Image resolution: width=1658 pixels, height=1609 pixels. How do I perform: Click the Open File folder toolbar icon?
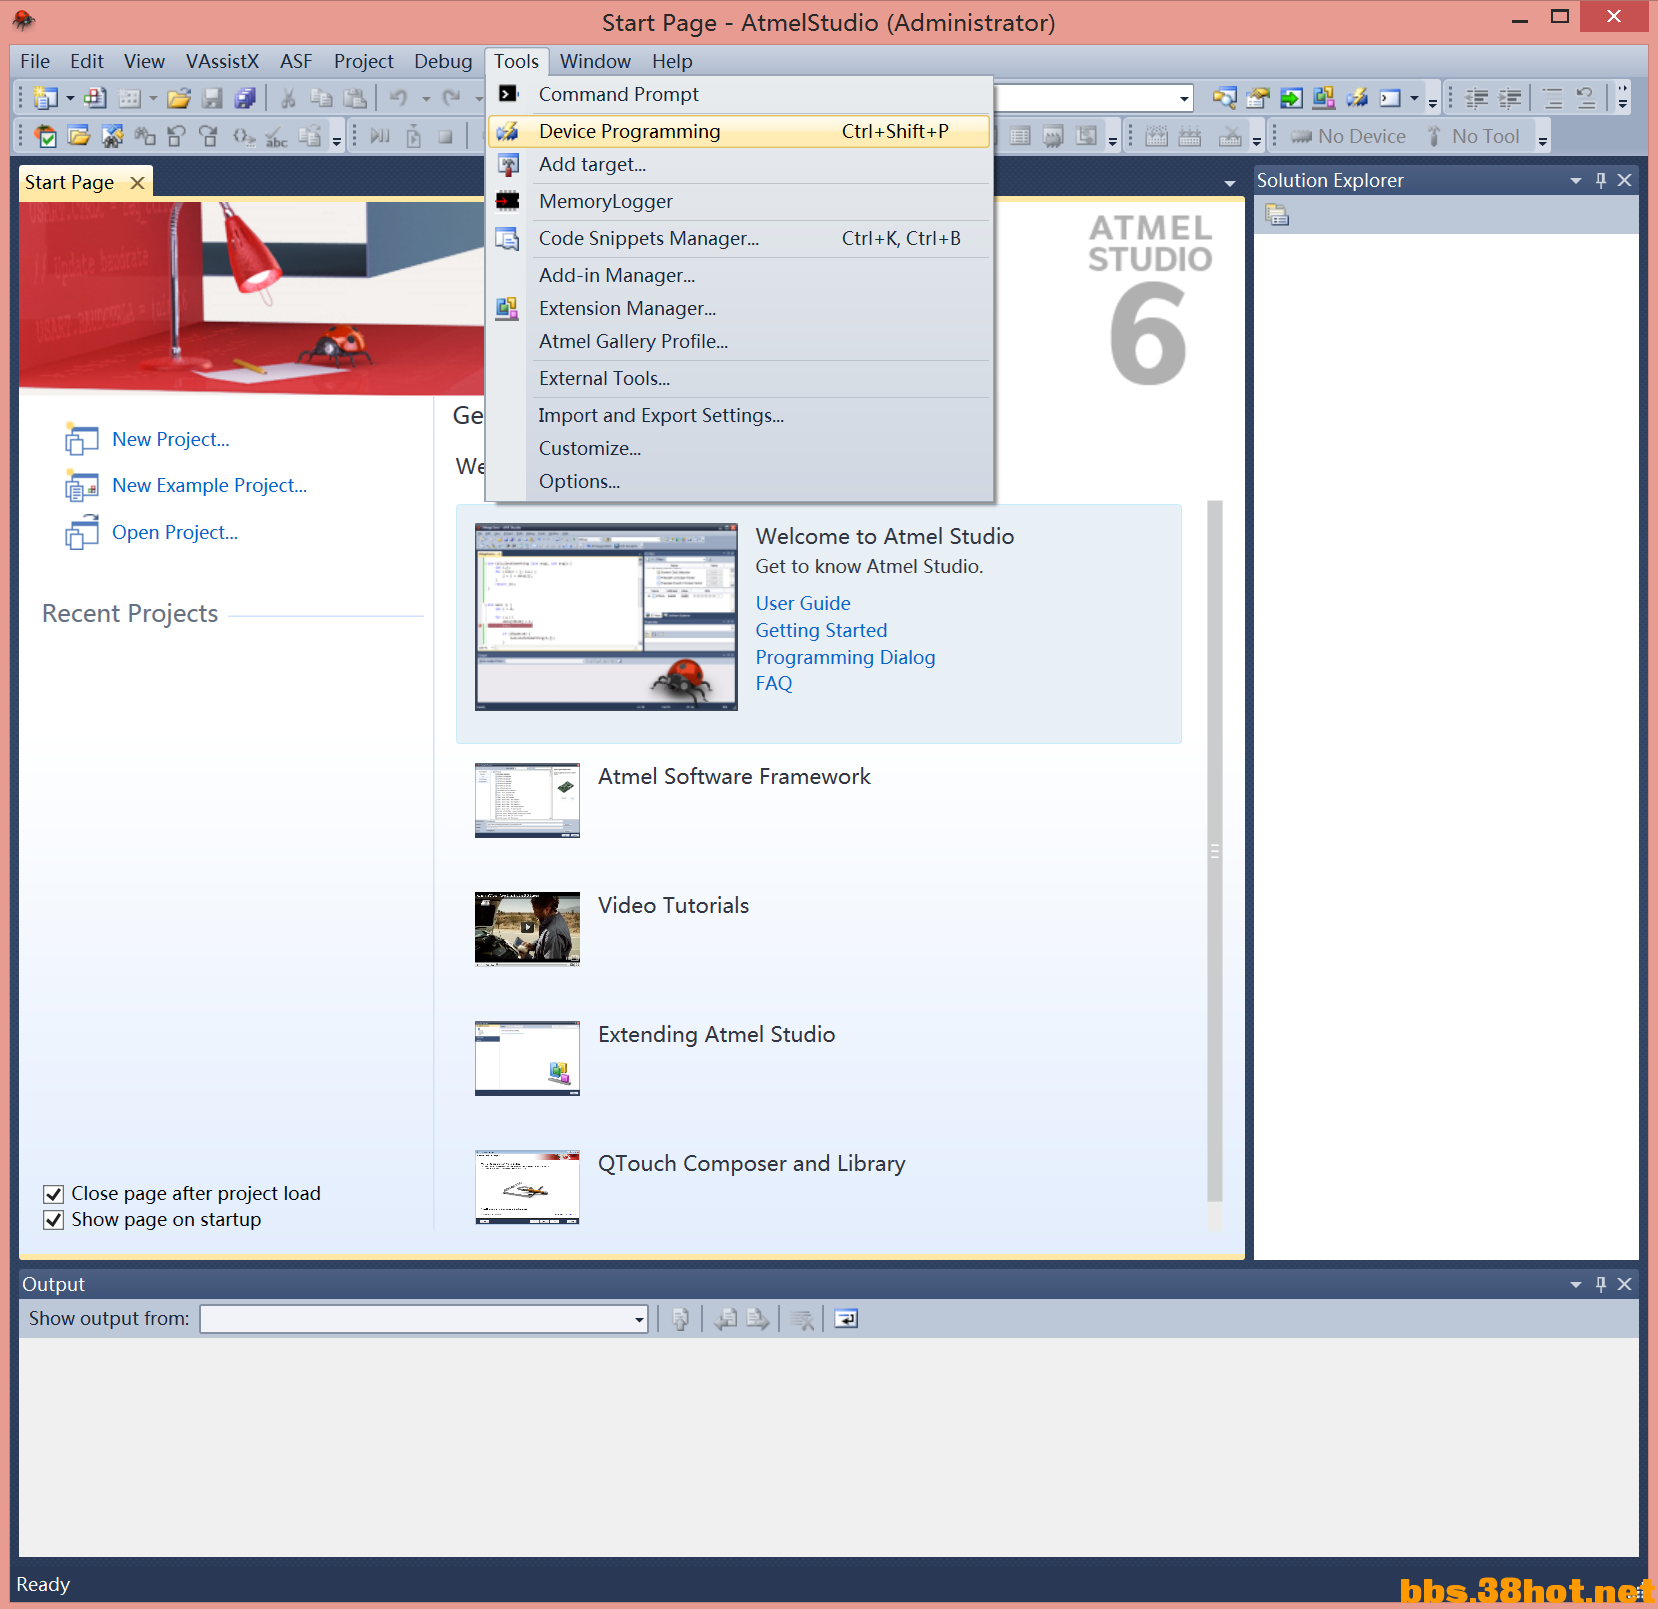[179, 98]
